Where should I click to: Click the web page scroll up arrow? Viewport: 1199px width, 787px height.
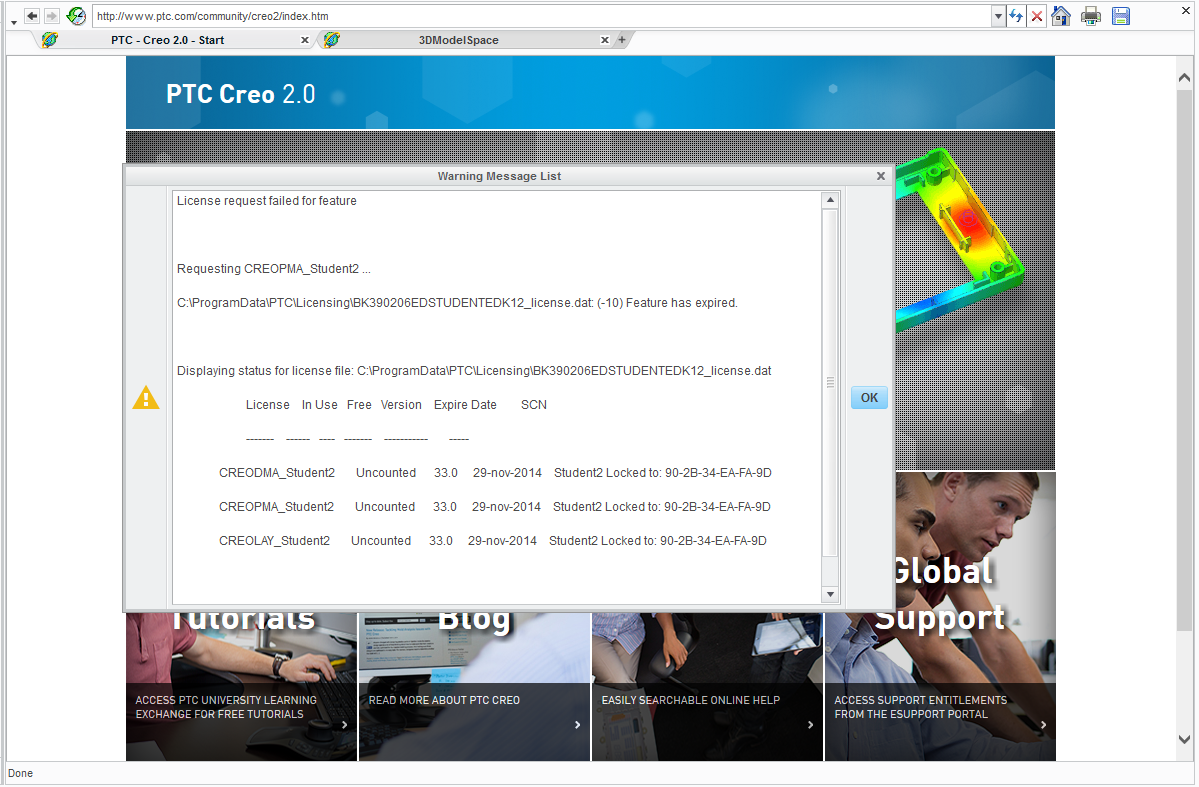tap(1184, 77)
